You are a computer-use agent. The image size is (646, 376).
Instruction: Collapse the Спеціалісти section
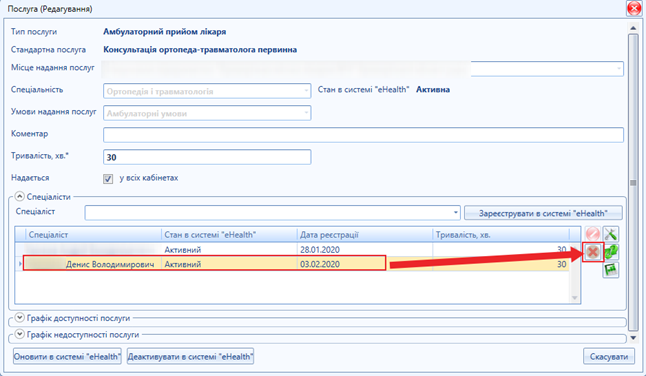tap(20, 196)
